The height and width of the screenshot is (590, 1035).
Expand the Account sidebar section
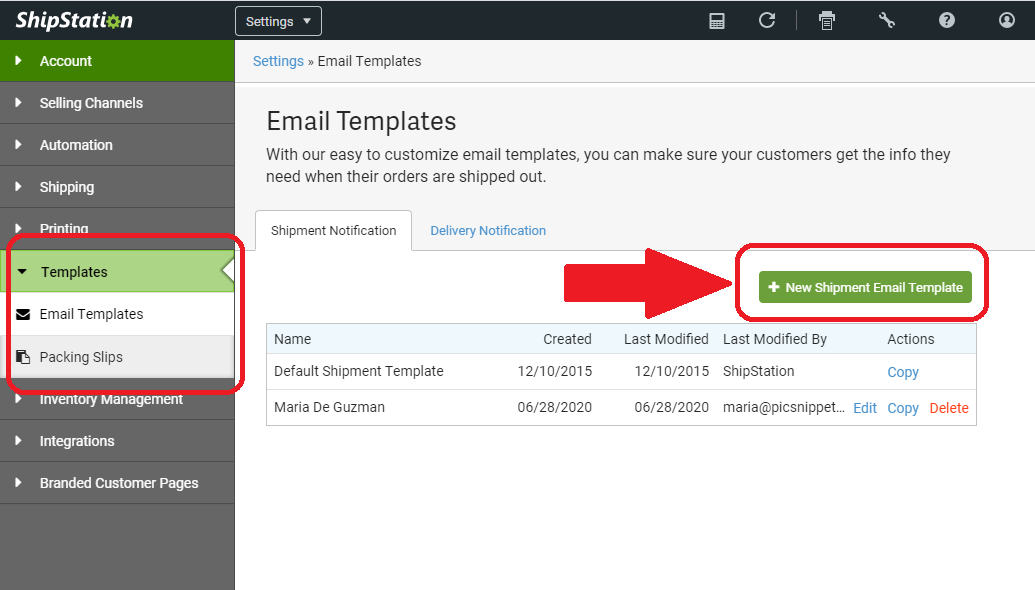click(x=117, y=61)
